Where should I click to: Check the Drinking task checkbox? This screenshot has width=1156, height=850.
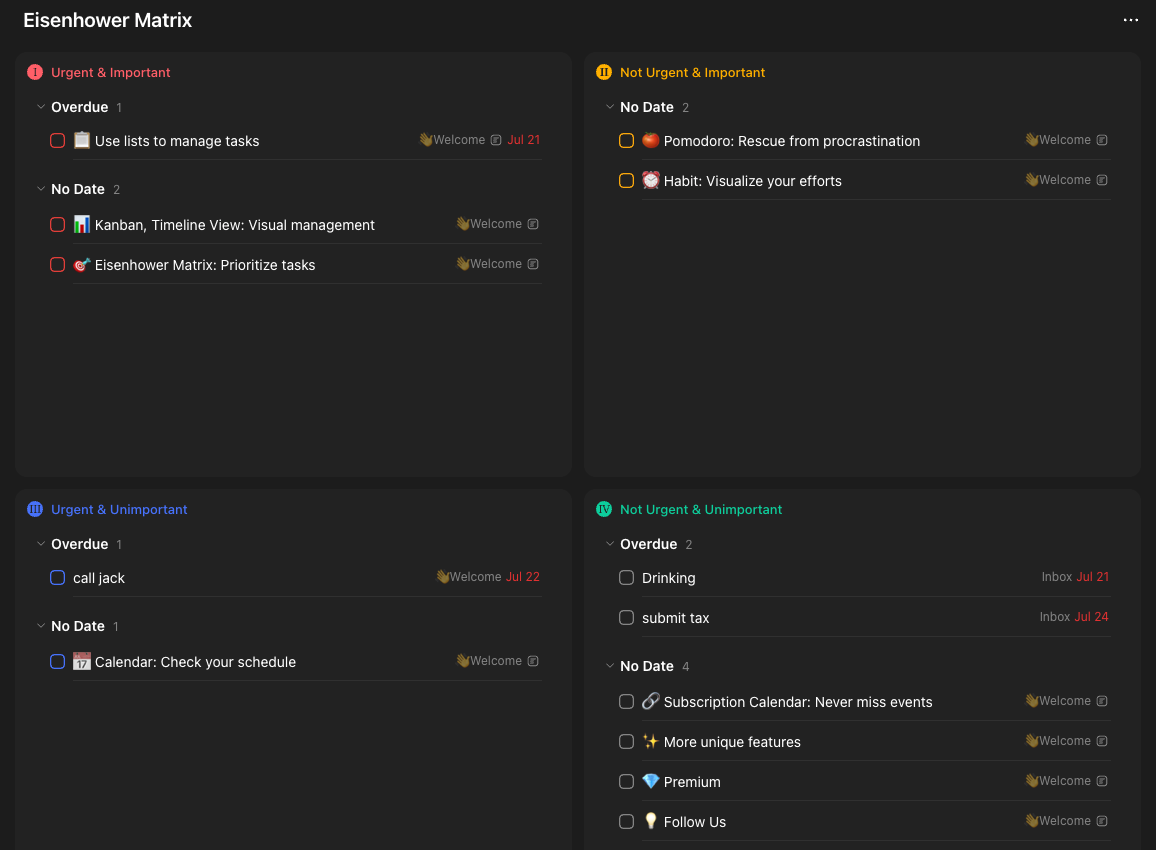click(627, 578)
